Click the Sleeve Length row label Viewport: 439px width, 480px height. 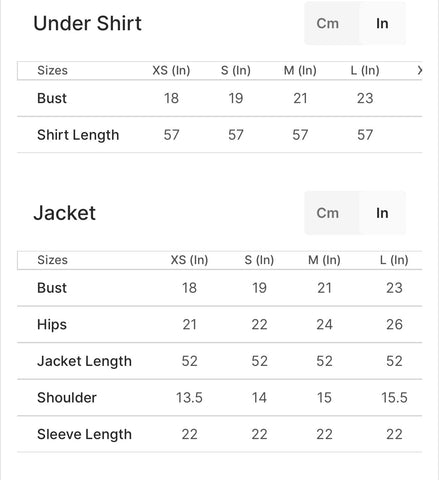click(x=84, y=434)
